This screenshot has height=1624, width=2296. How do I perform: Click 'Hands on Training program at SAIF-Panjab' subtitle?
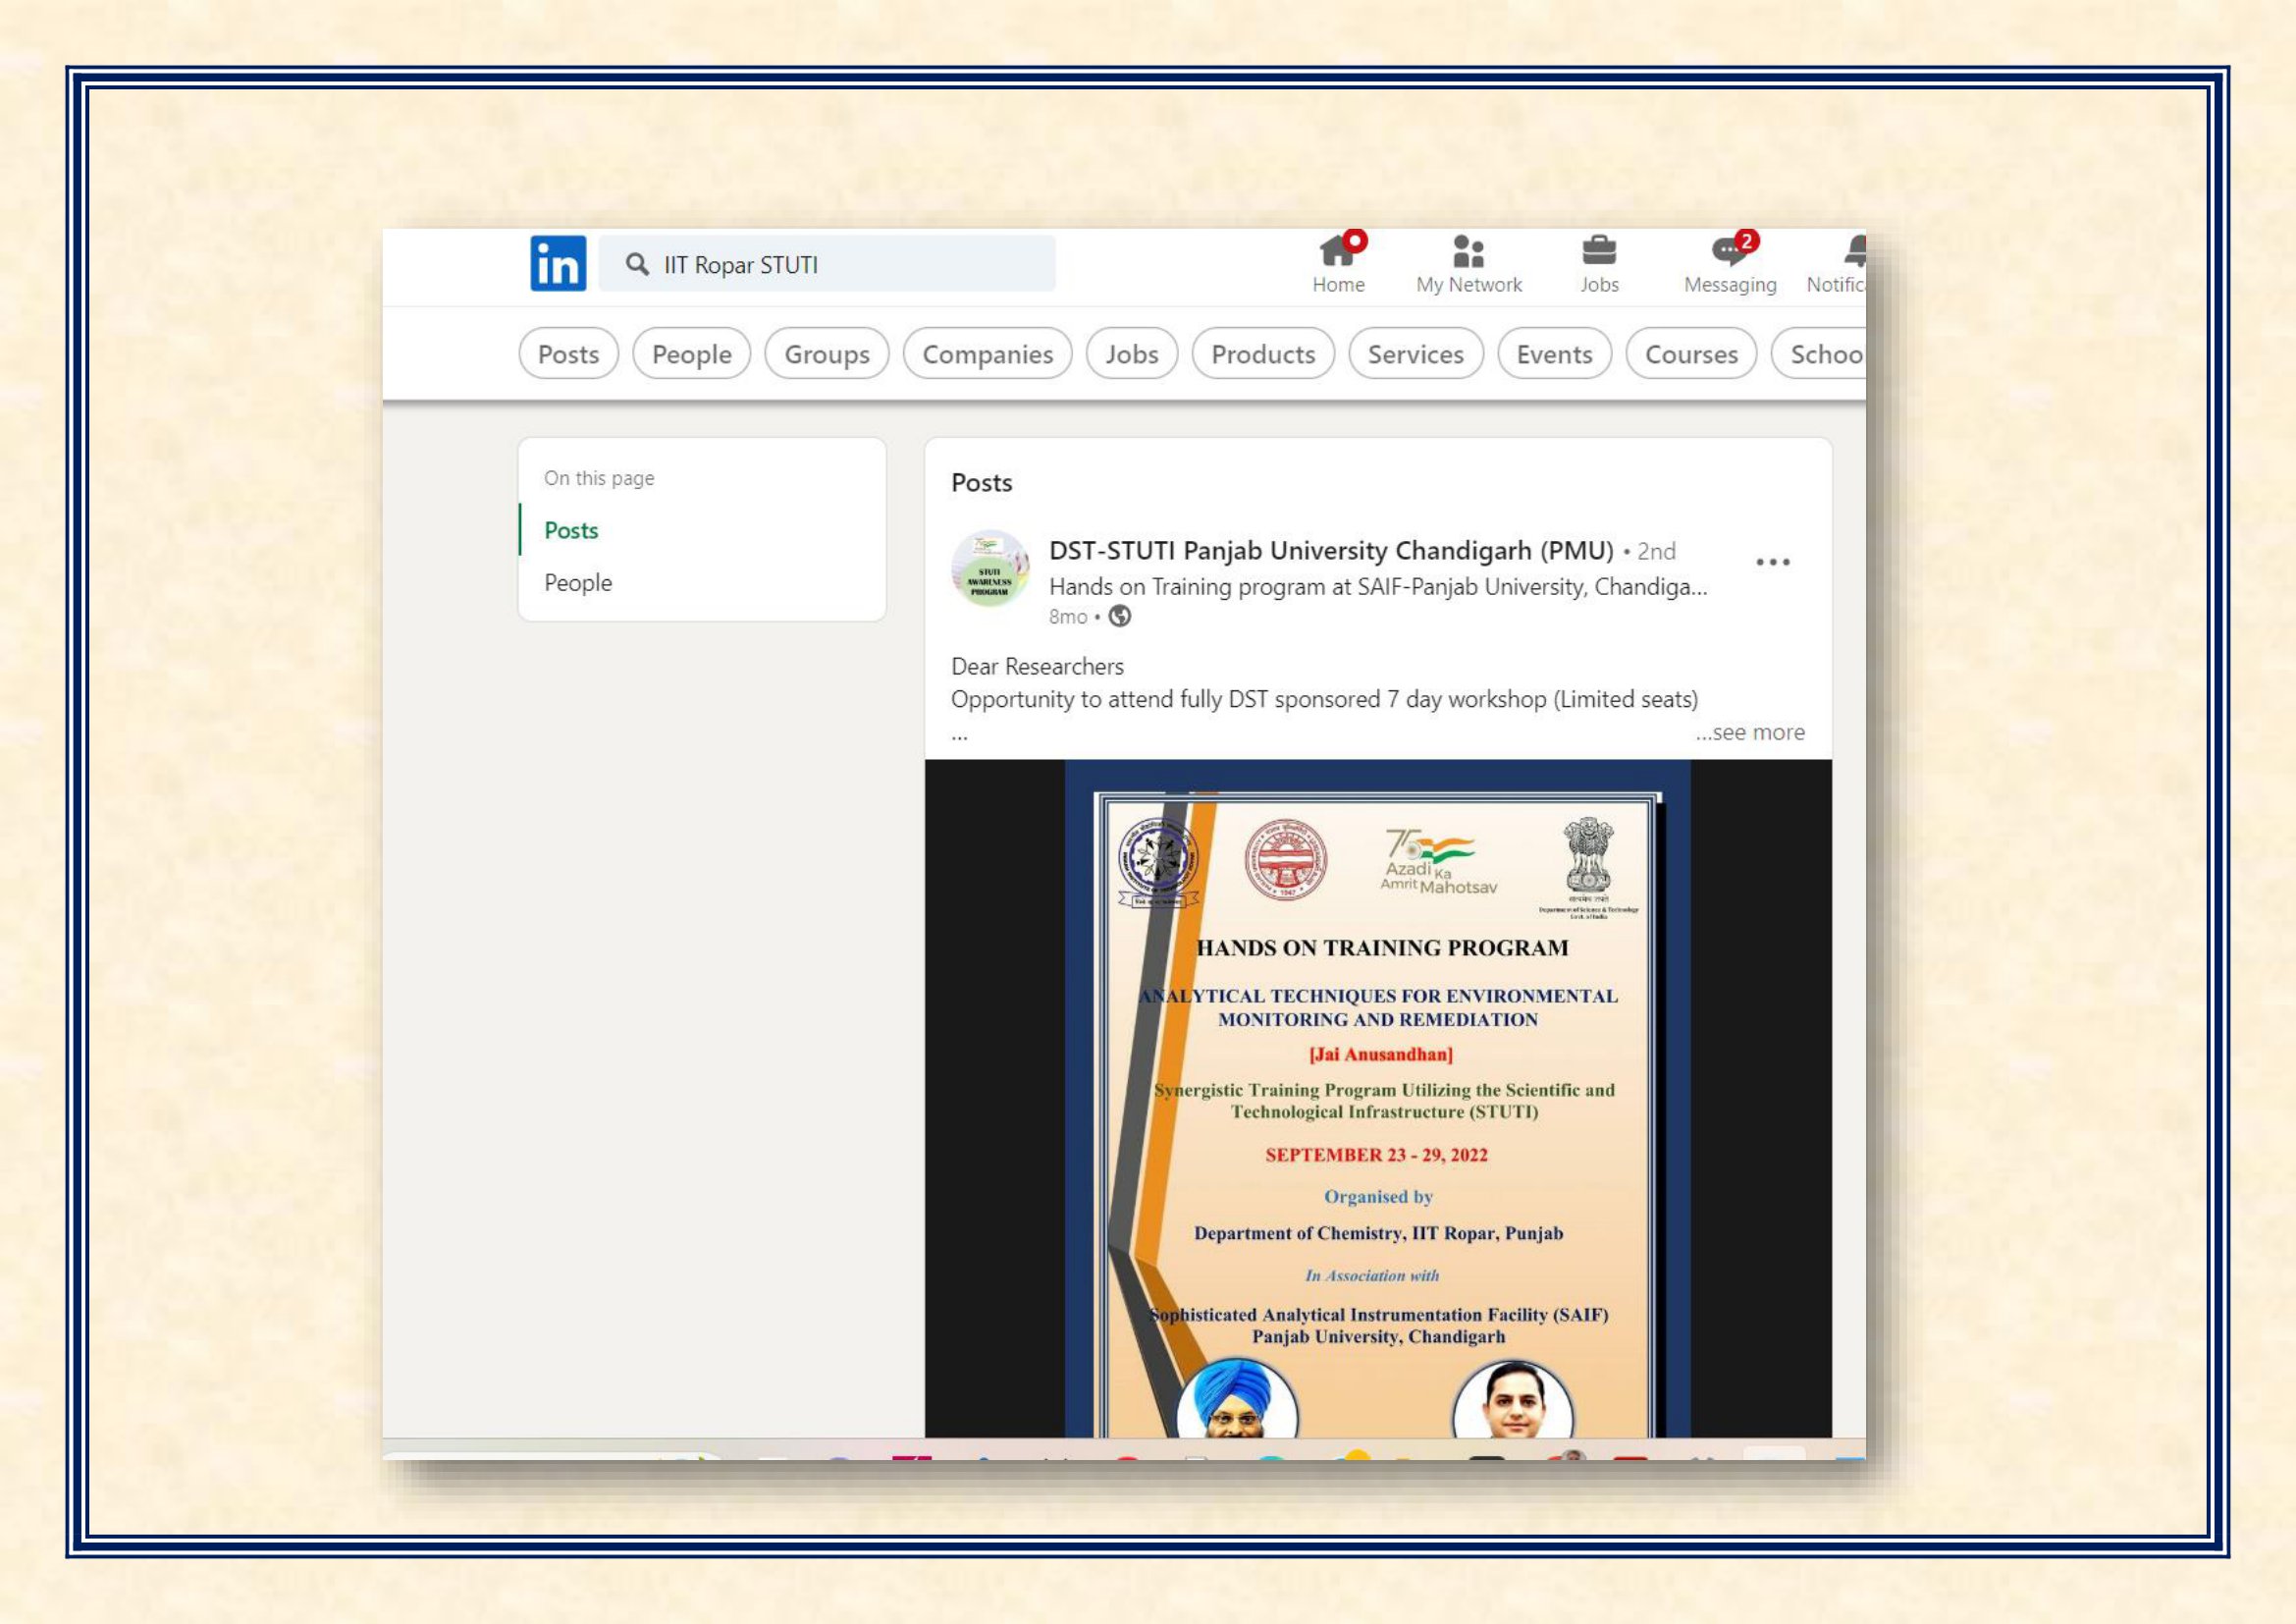point(1377,586)
